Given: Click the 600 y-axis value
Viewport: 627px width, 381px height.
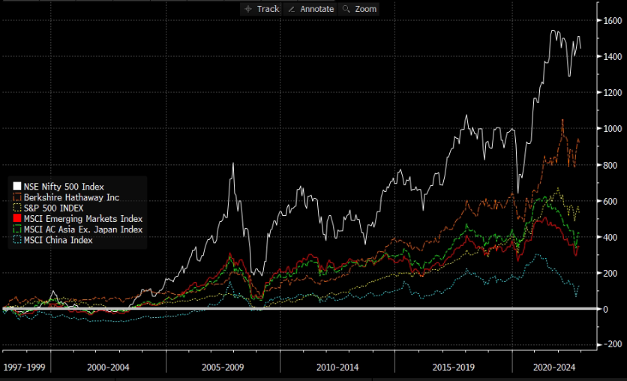Looking at the screenshot, I should tap(610, 201).
